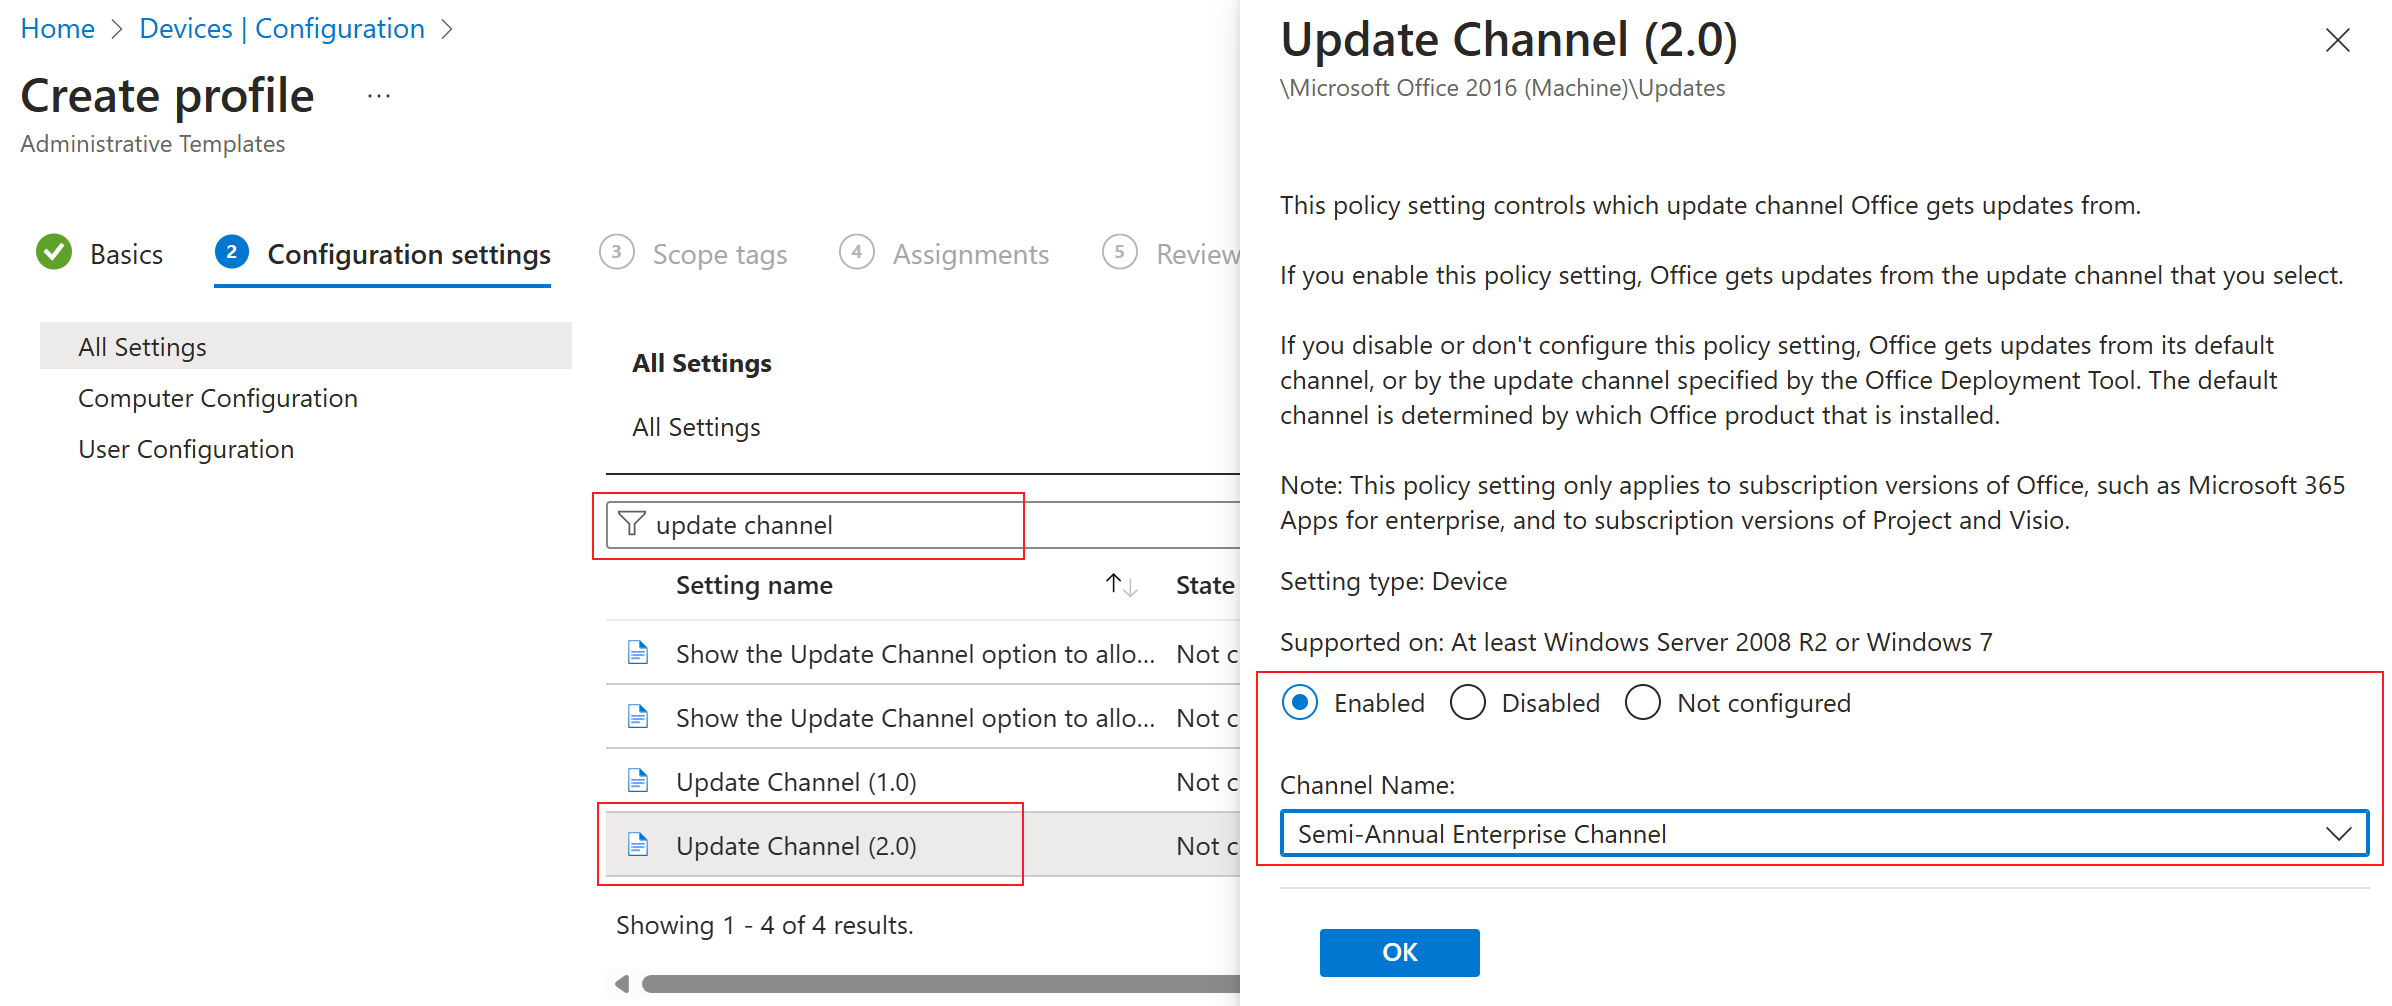2392x1006 pixels.
Task: Open the Channel Name dropdown
Action: pyautogui.click(x=1824, y=834)
